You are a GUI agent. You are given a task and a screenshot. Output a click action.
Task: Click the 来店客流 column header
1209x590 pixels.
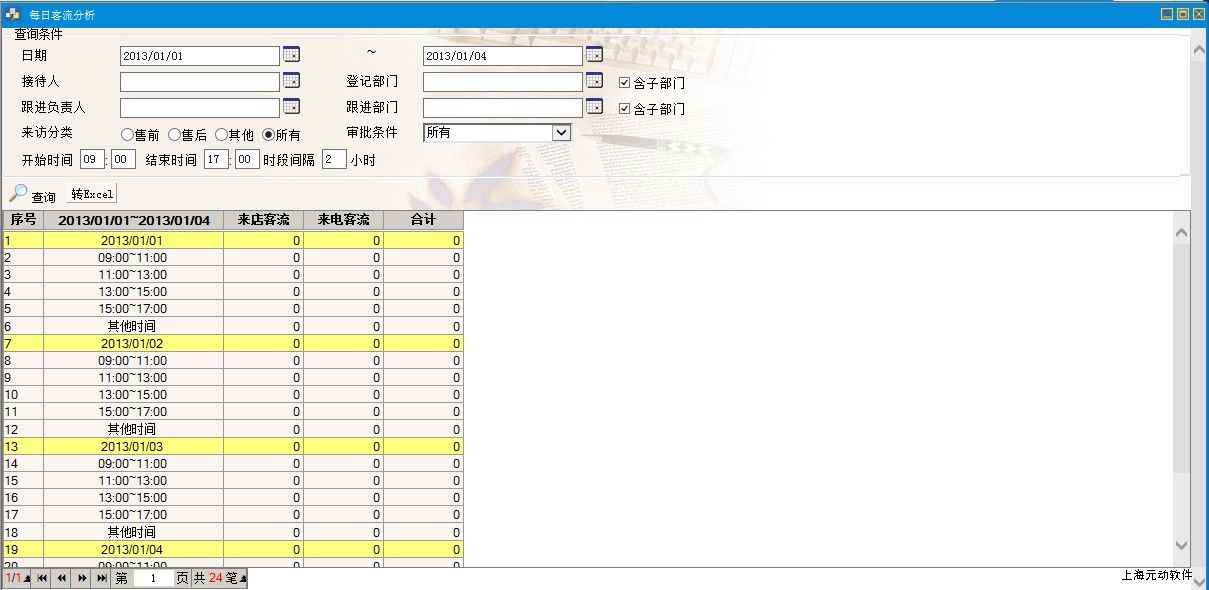click(263, 220)
